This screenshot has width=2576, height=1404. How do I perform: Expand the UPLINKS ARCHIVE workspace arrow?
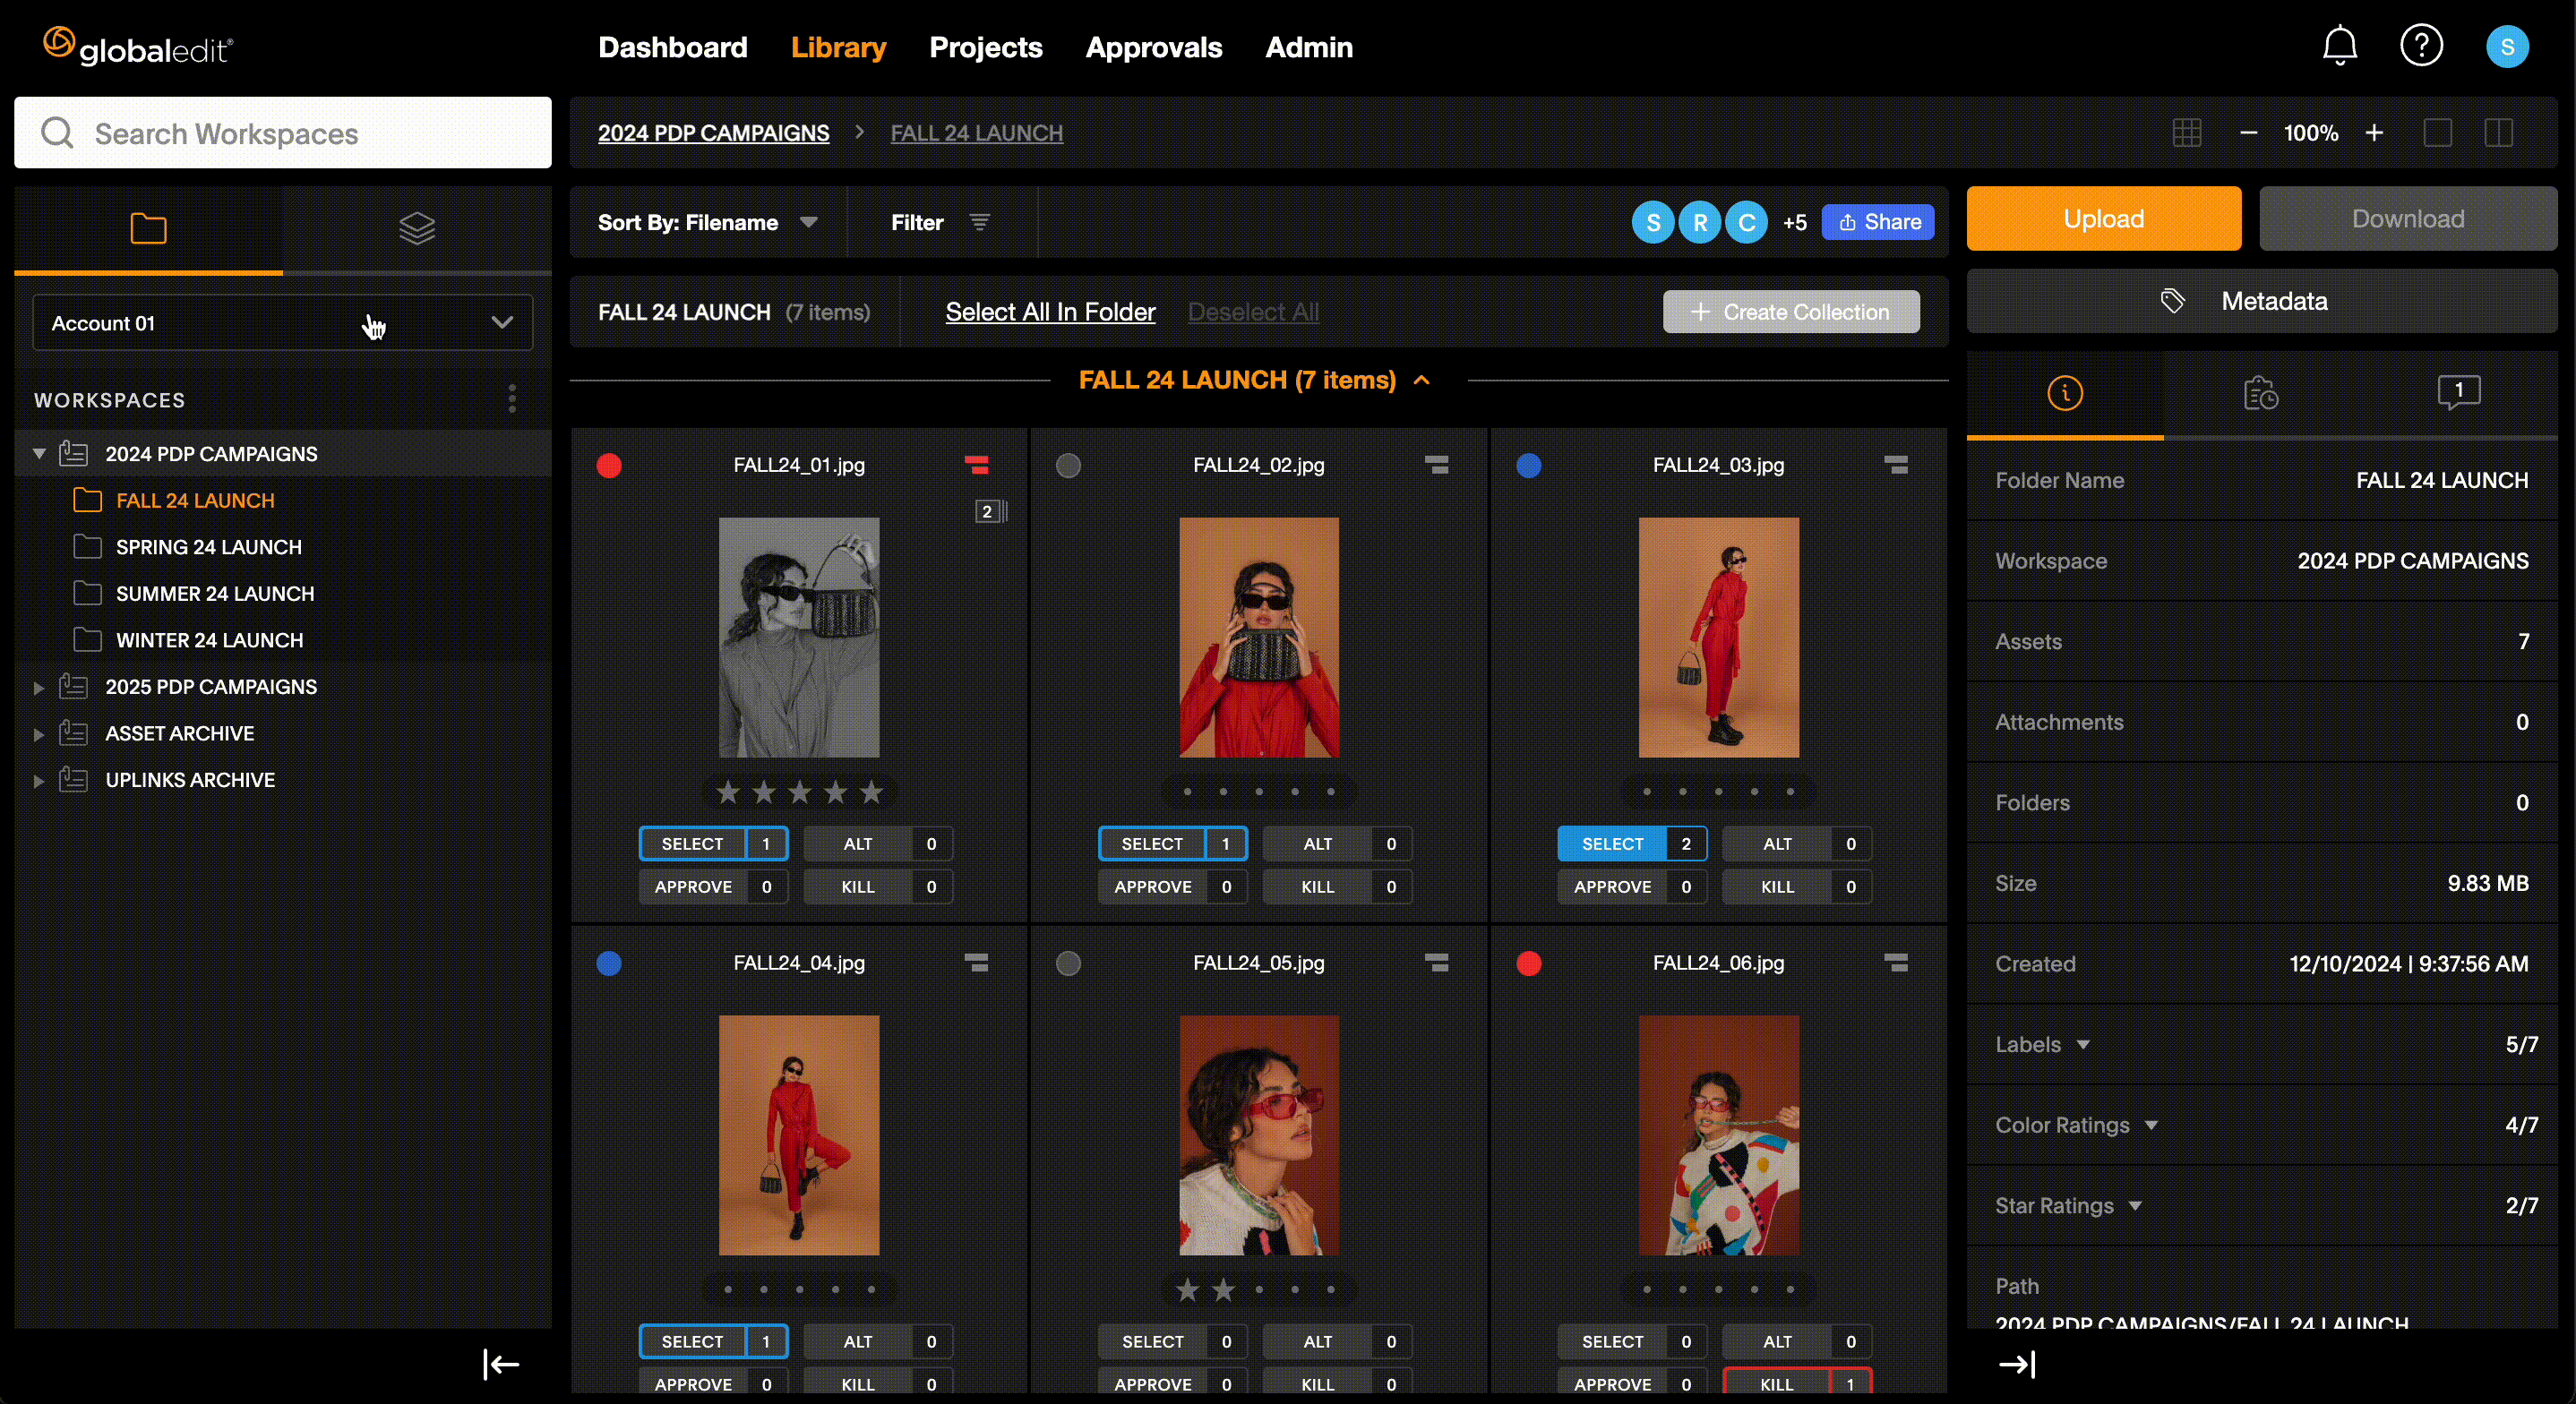[x=39, y=780]
